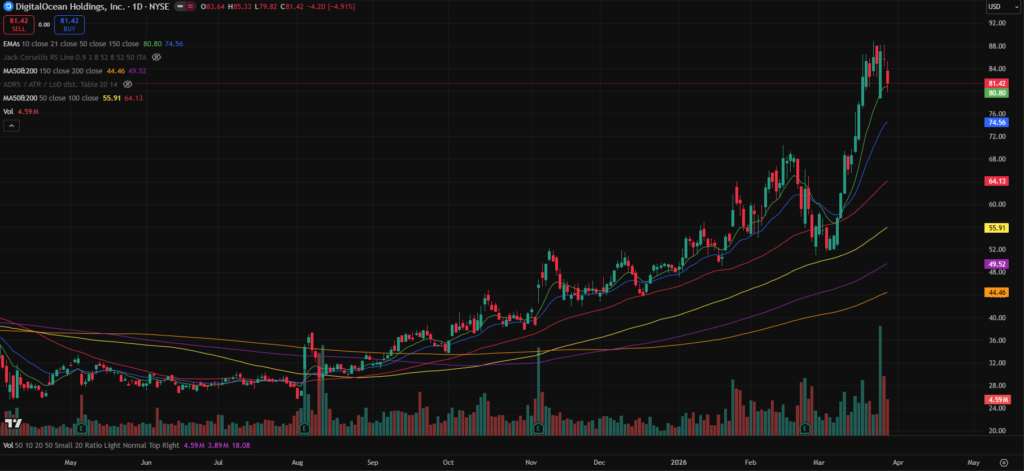Click the DigitalOcean symbol logo icon

(x=8, y=7)
